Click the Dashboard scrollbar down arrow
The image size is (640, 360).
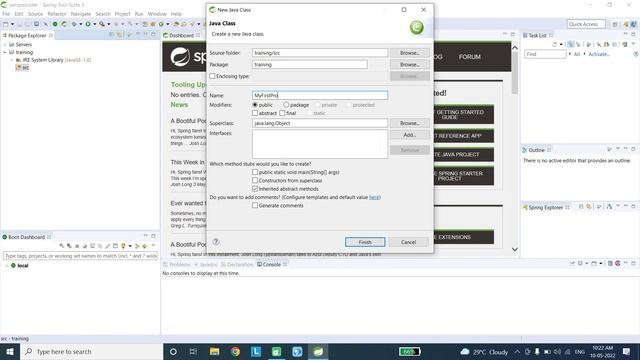[515, 249]
